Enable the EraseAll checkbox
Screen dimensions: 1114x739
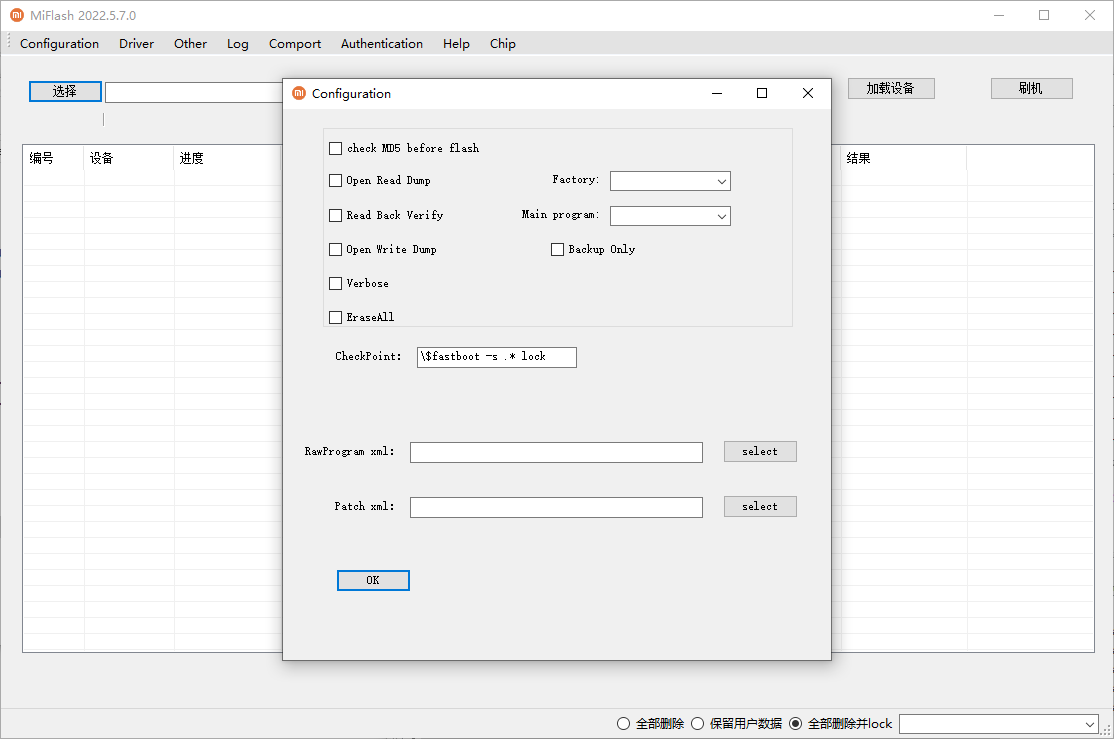click(x=336, y=317)
